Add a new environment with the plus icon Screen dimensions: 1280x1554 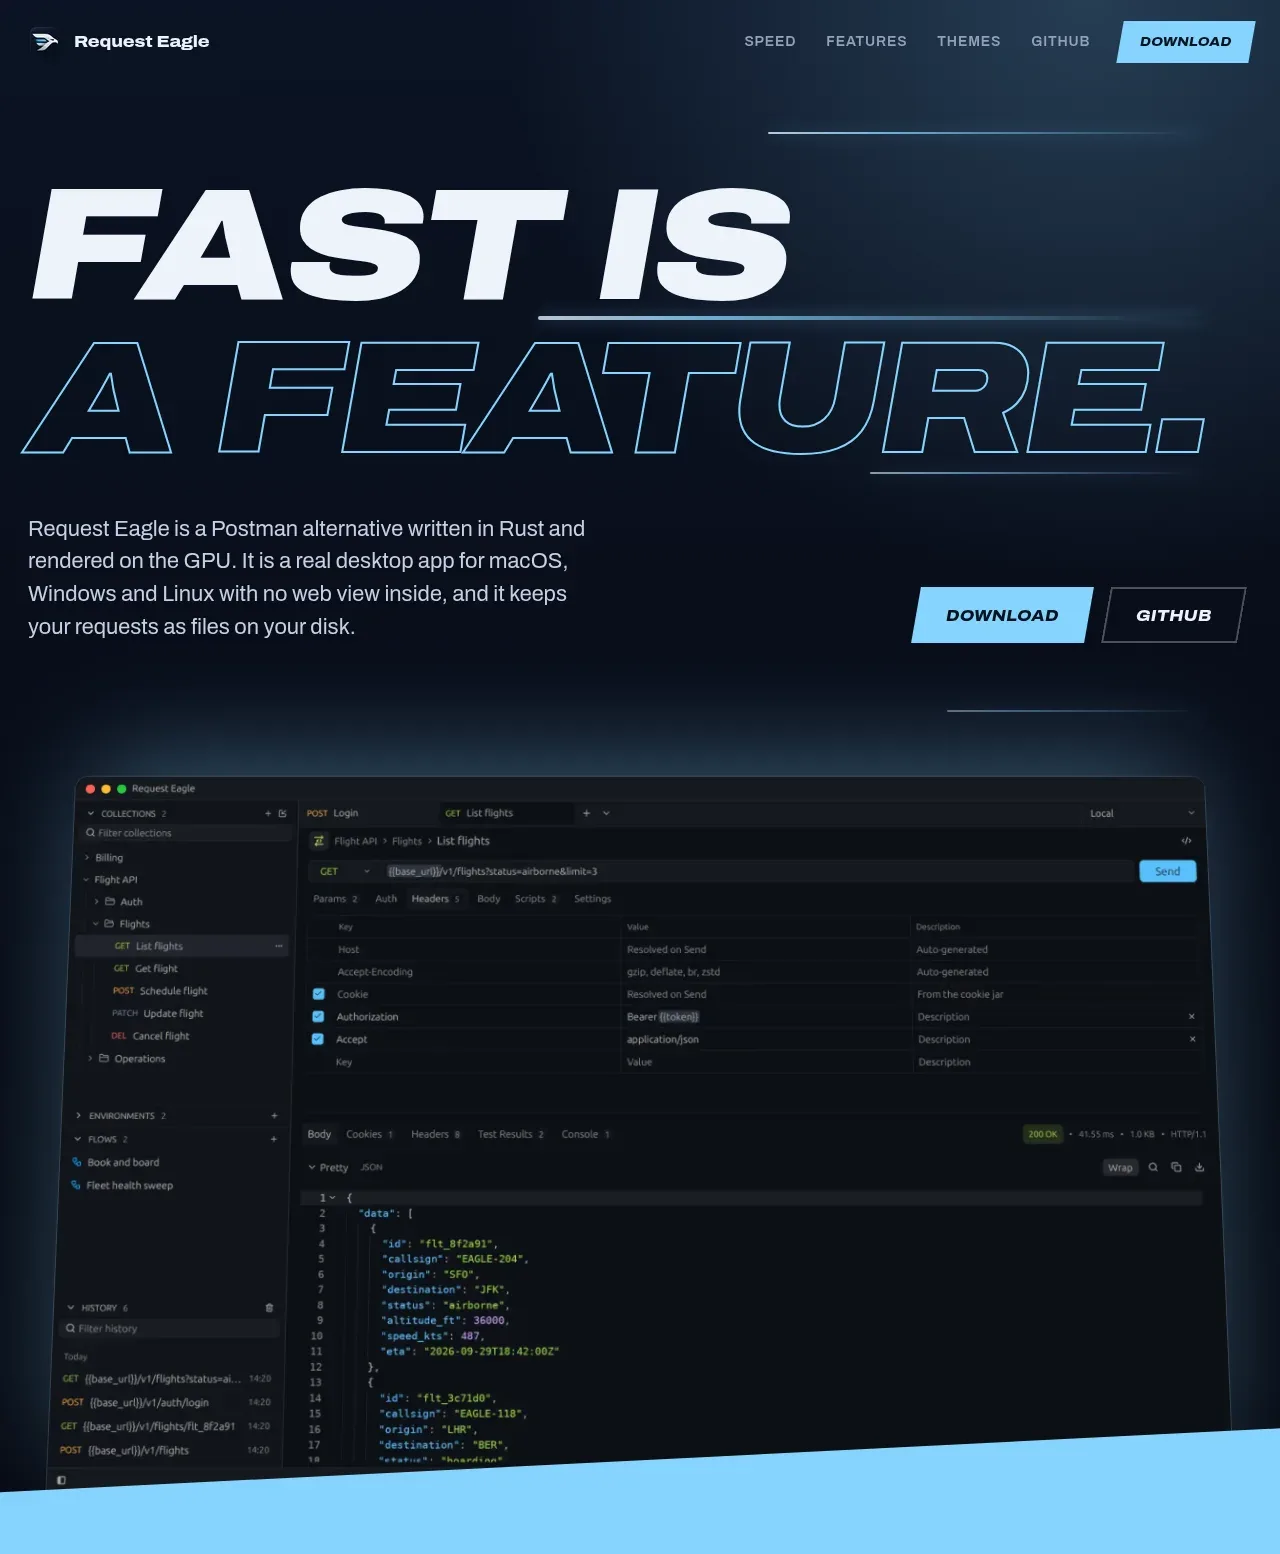[x=274, y=1116]
